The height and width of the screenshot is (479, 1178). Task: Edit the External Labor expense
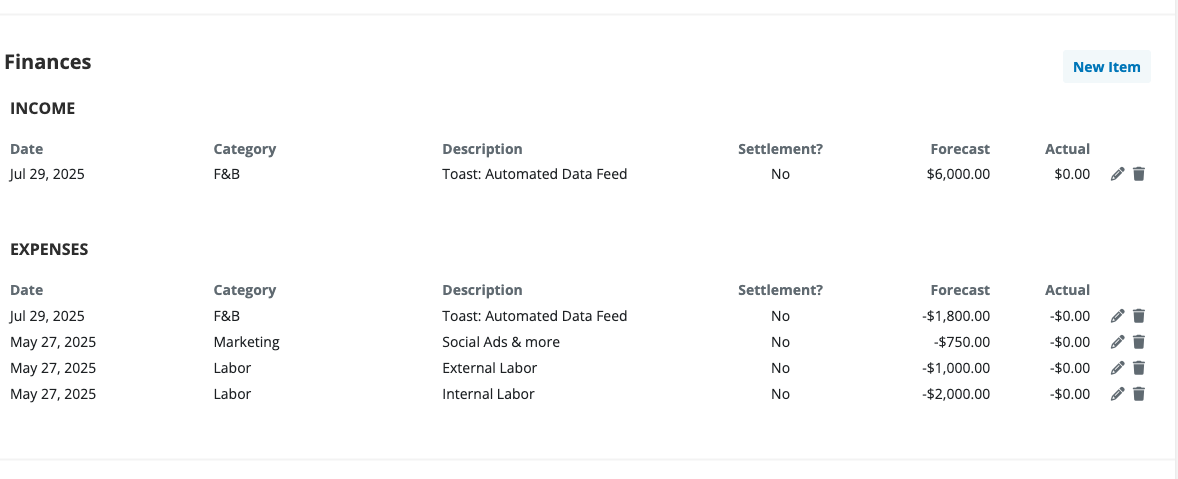point(1117,368)
